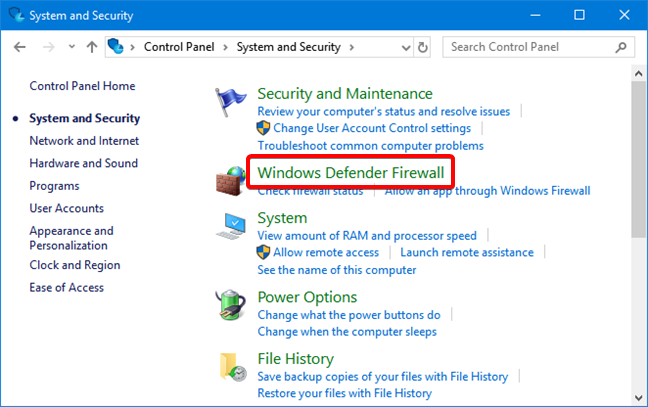Click See the name of this computer
The image size is (648, 407).
pos(336,270)
